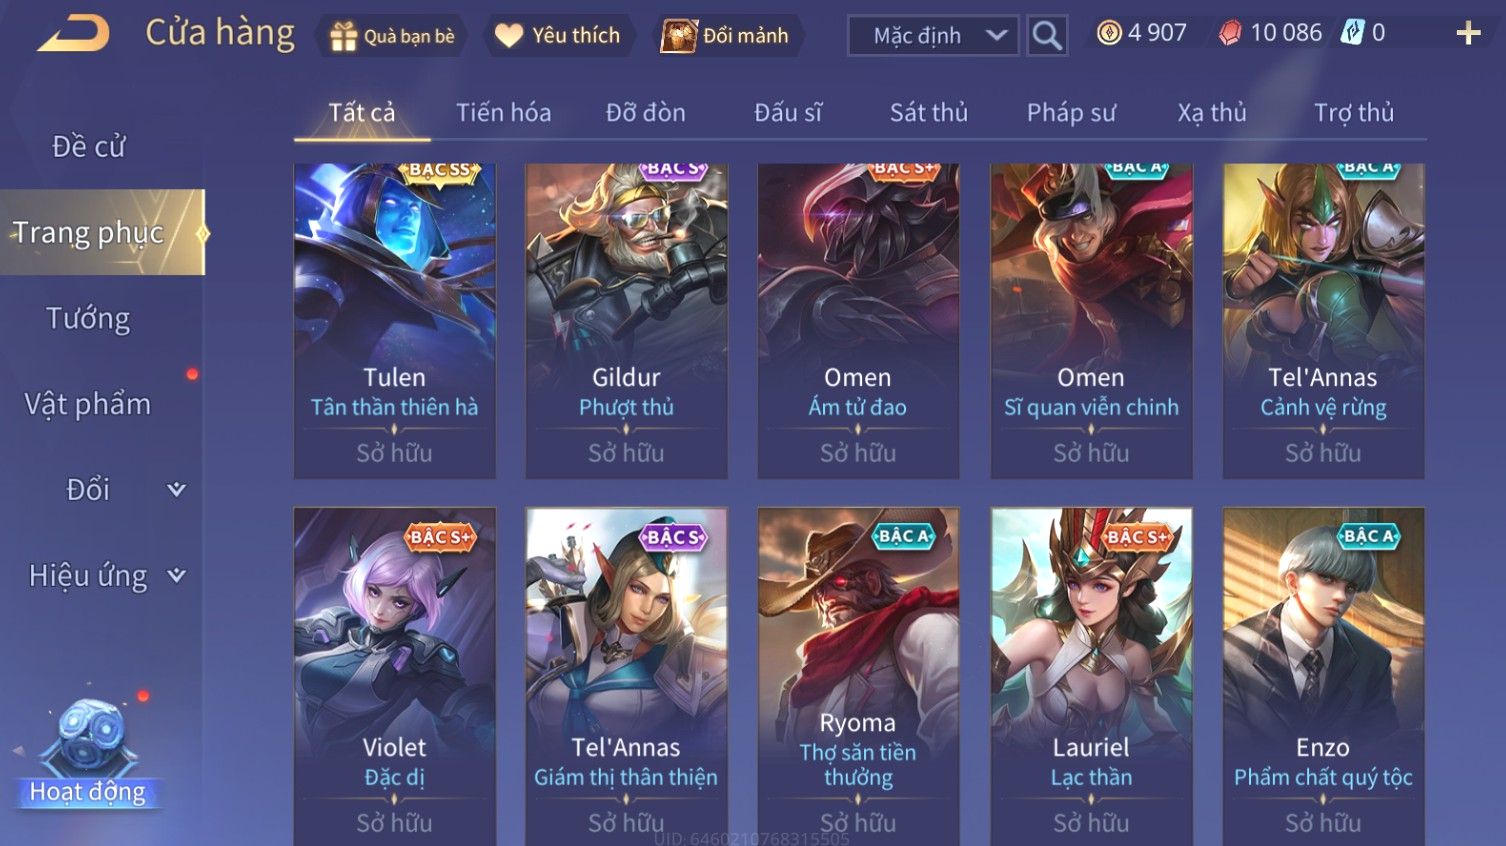Screen dimensions: 1506x846
Task: Open Tulen Tân thần thiên hà skin card
Action: click(x=394, y=321)
